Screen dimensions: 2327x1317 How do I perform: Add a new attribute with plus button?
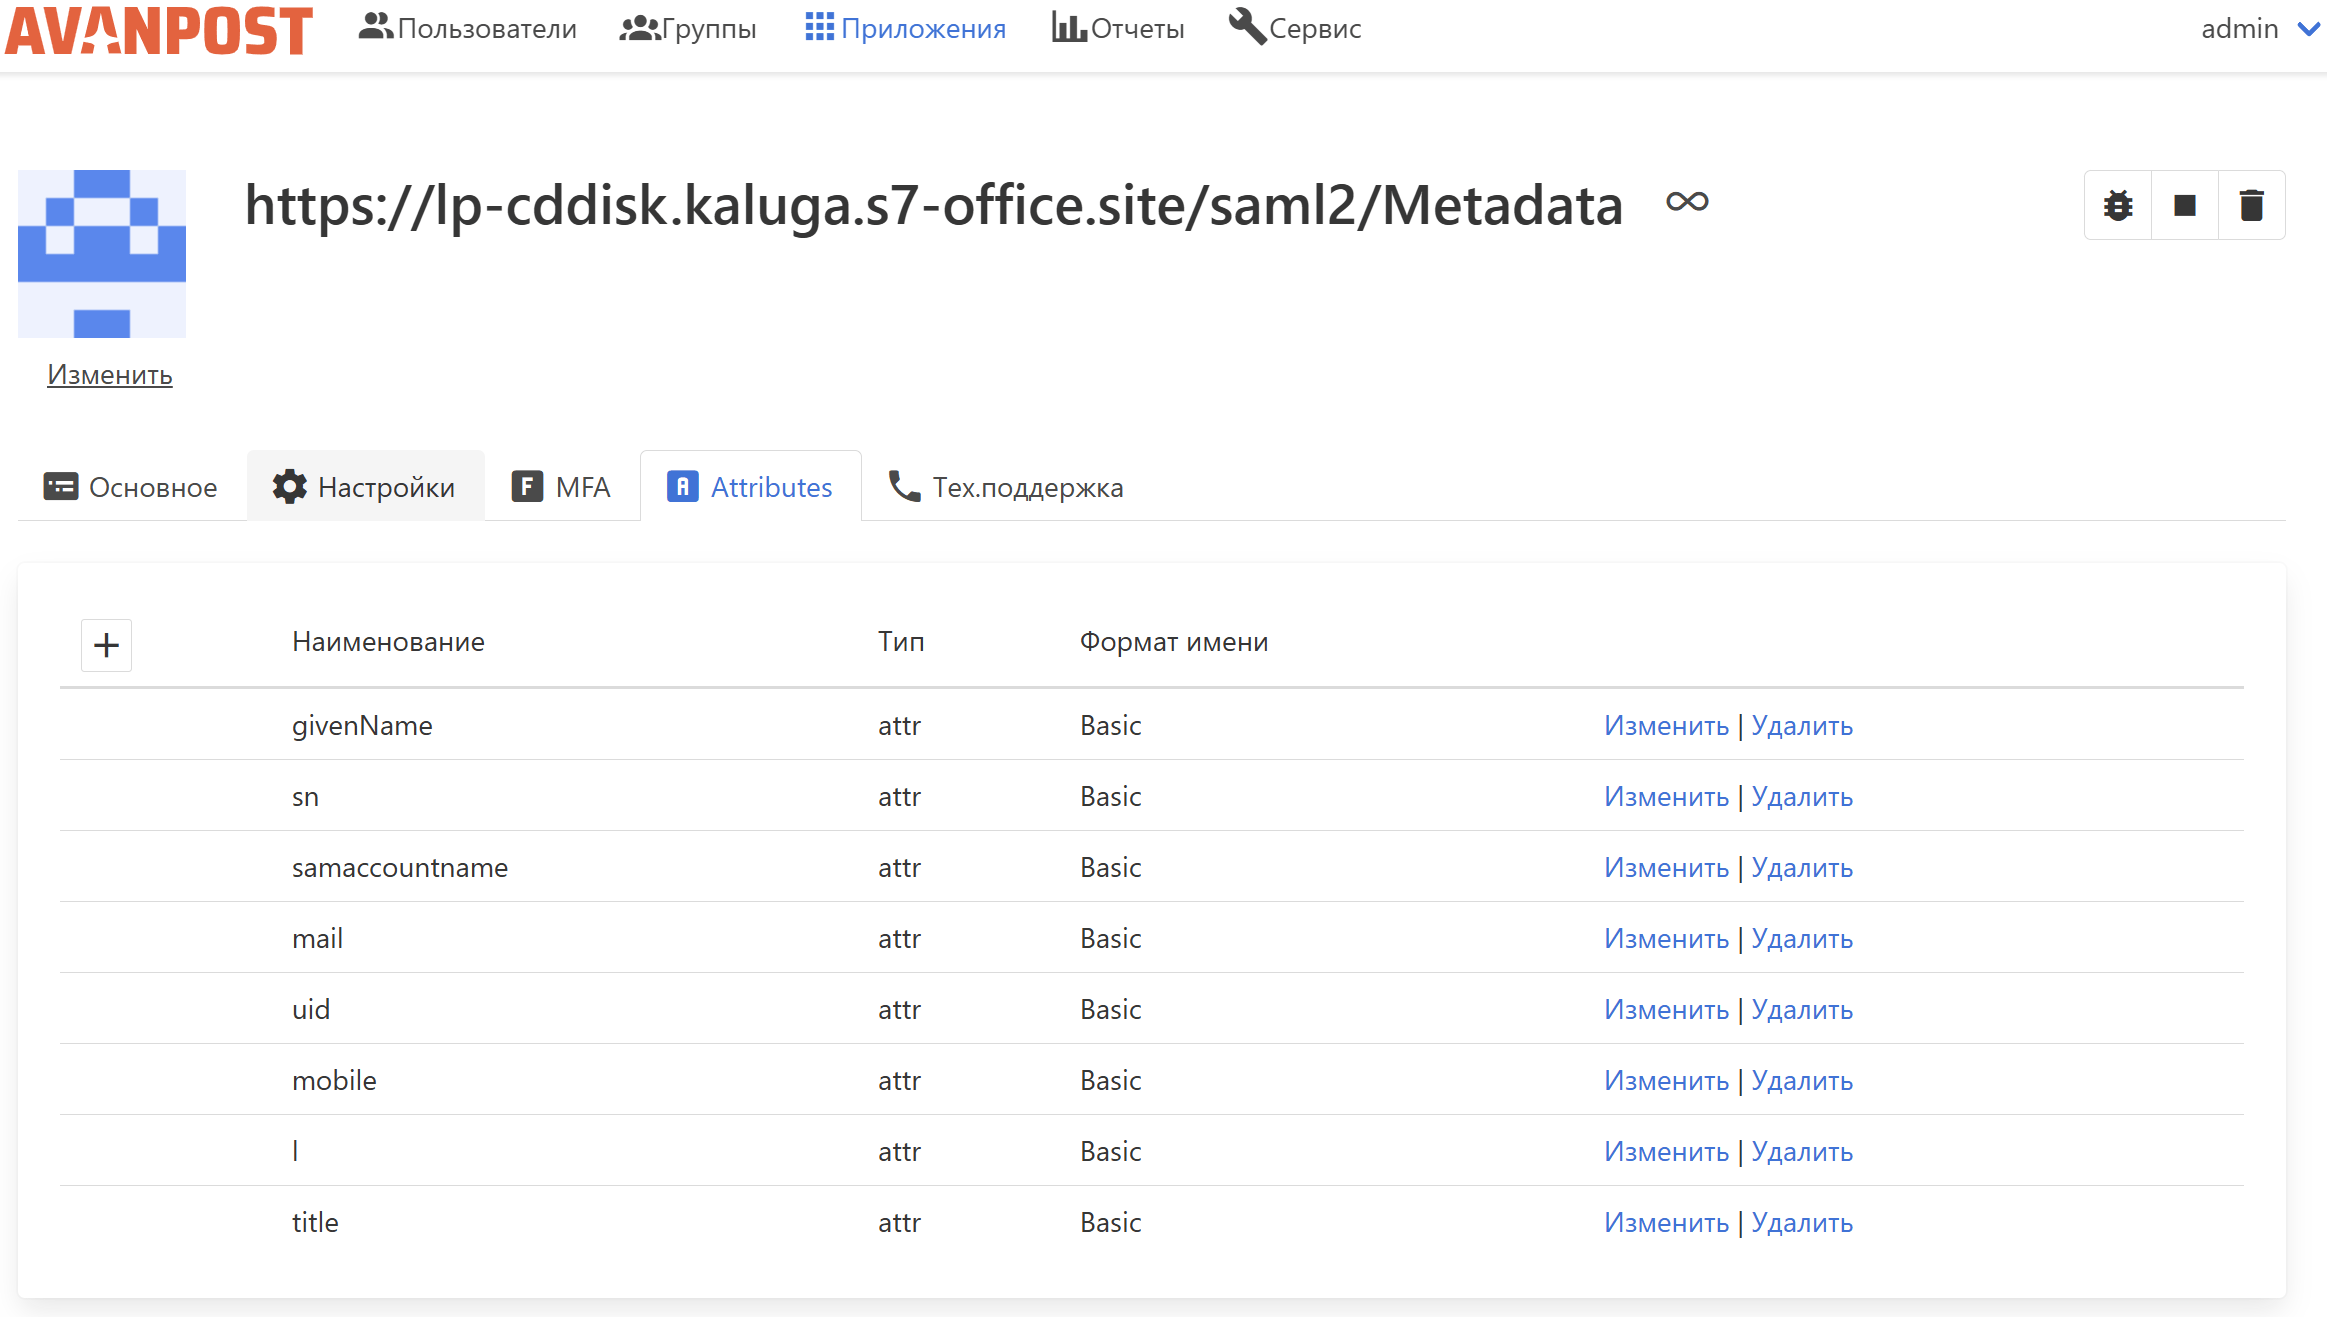click(x=106, y=645)
